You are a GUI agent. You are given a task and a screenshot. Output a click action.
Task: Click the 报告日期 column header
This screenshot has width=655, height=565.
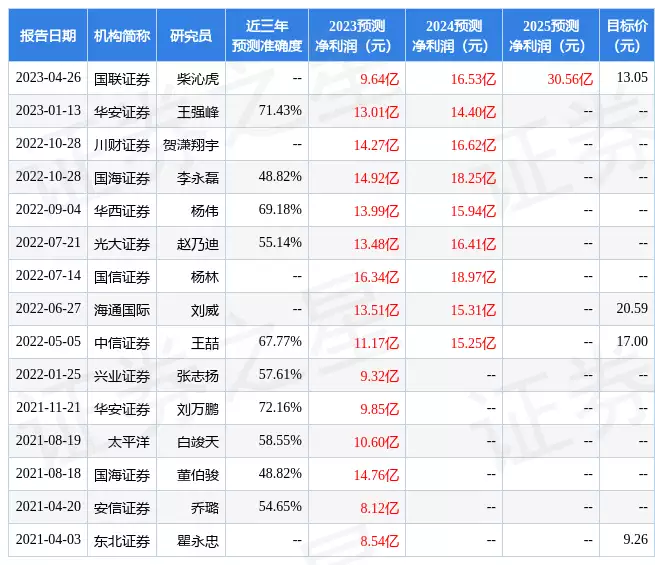click(48, 35)
